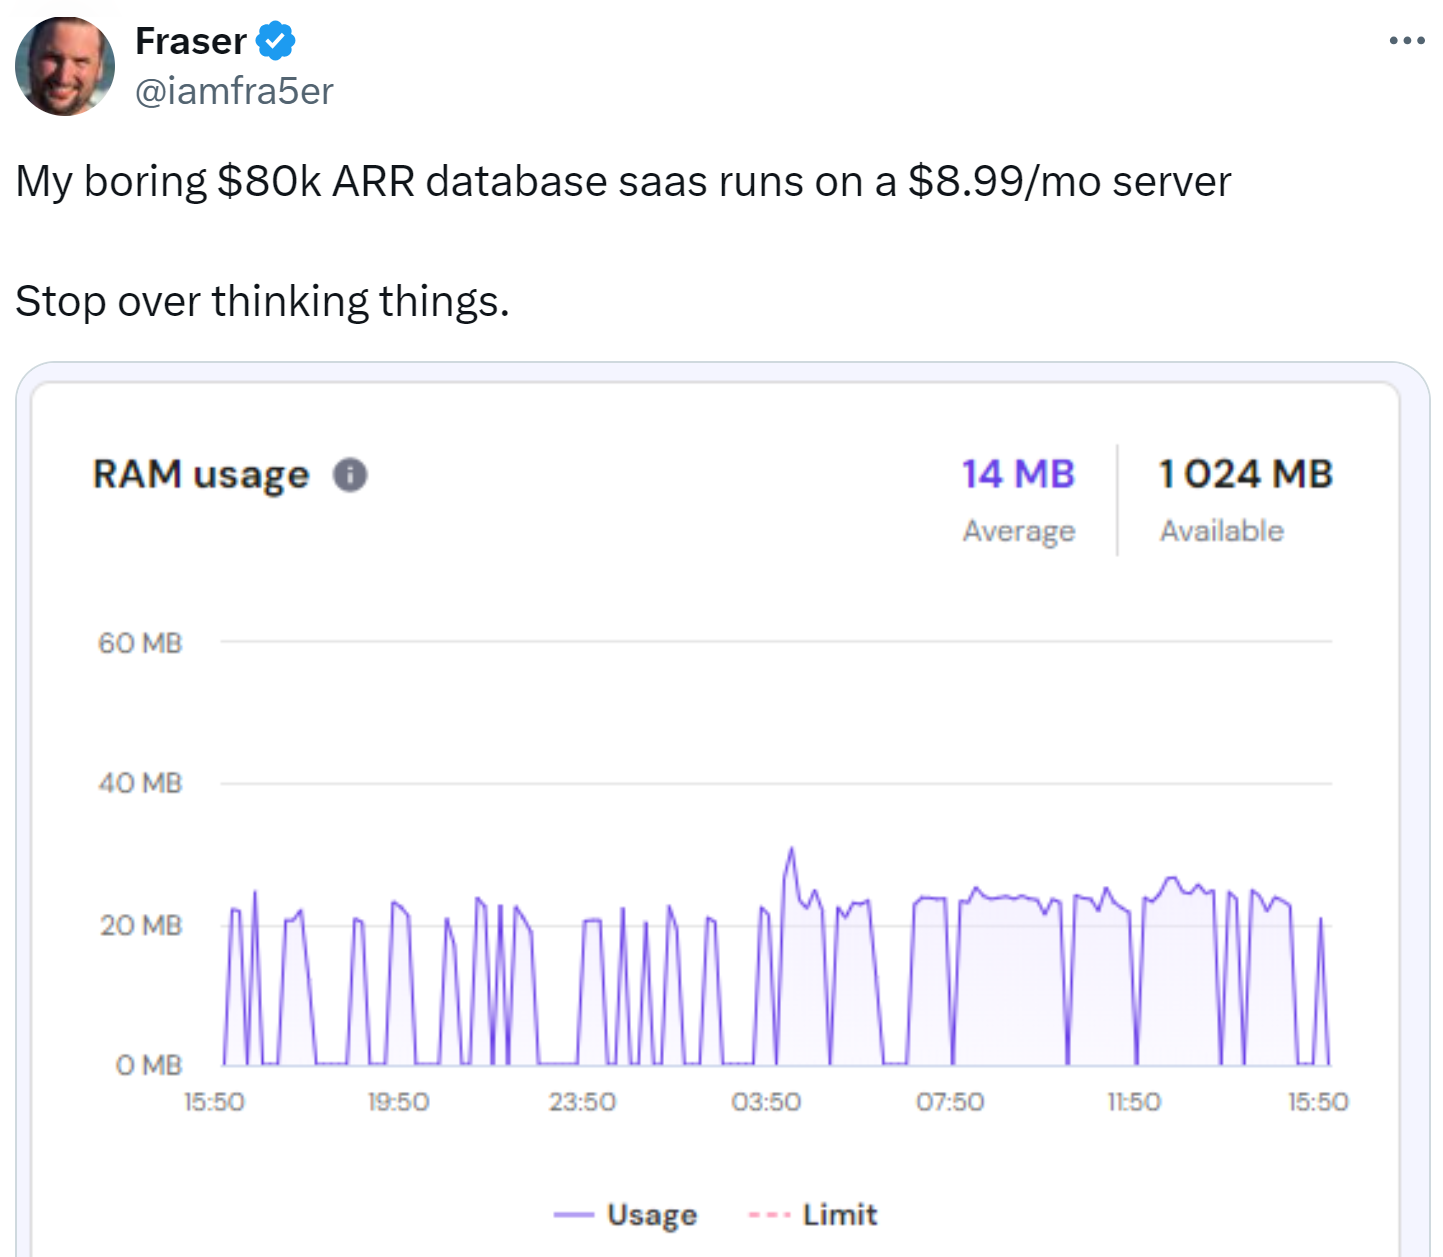Click the 23:50 time axis label

tap(582, 1101)
